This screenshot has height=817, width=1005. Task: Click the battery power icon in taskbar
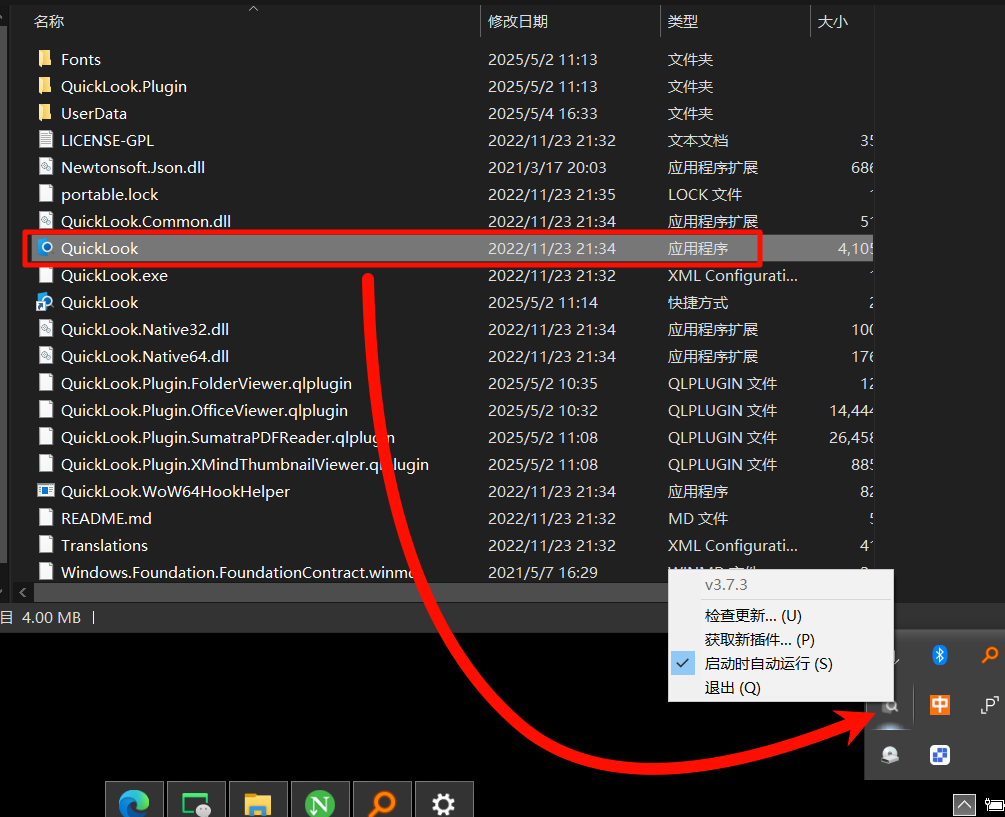[x=995, y=804]
